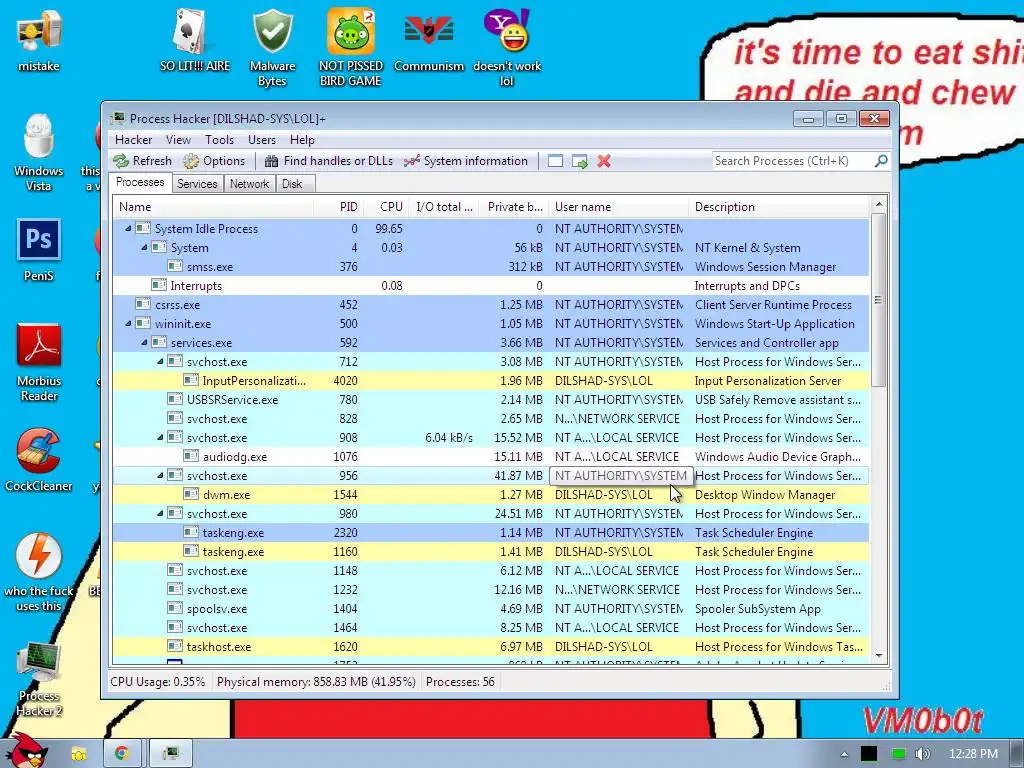Open the Tools menu
The image size is (1024, 768).
tap(219, 140)
